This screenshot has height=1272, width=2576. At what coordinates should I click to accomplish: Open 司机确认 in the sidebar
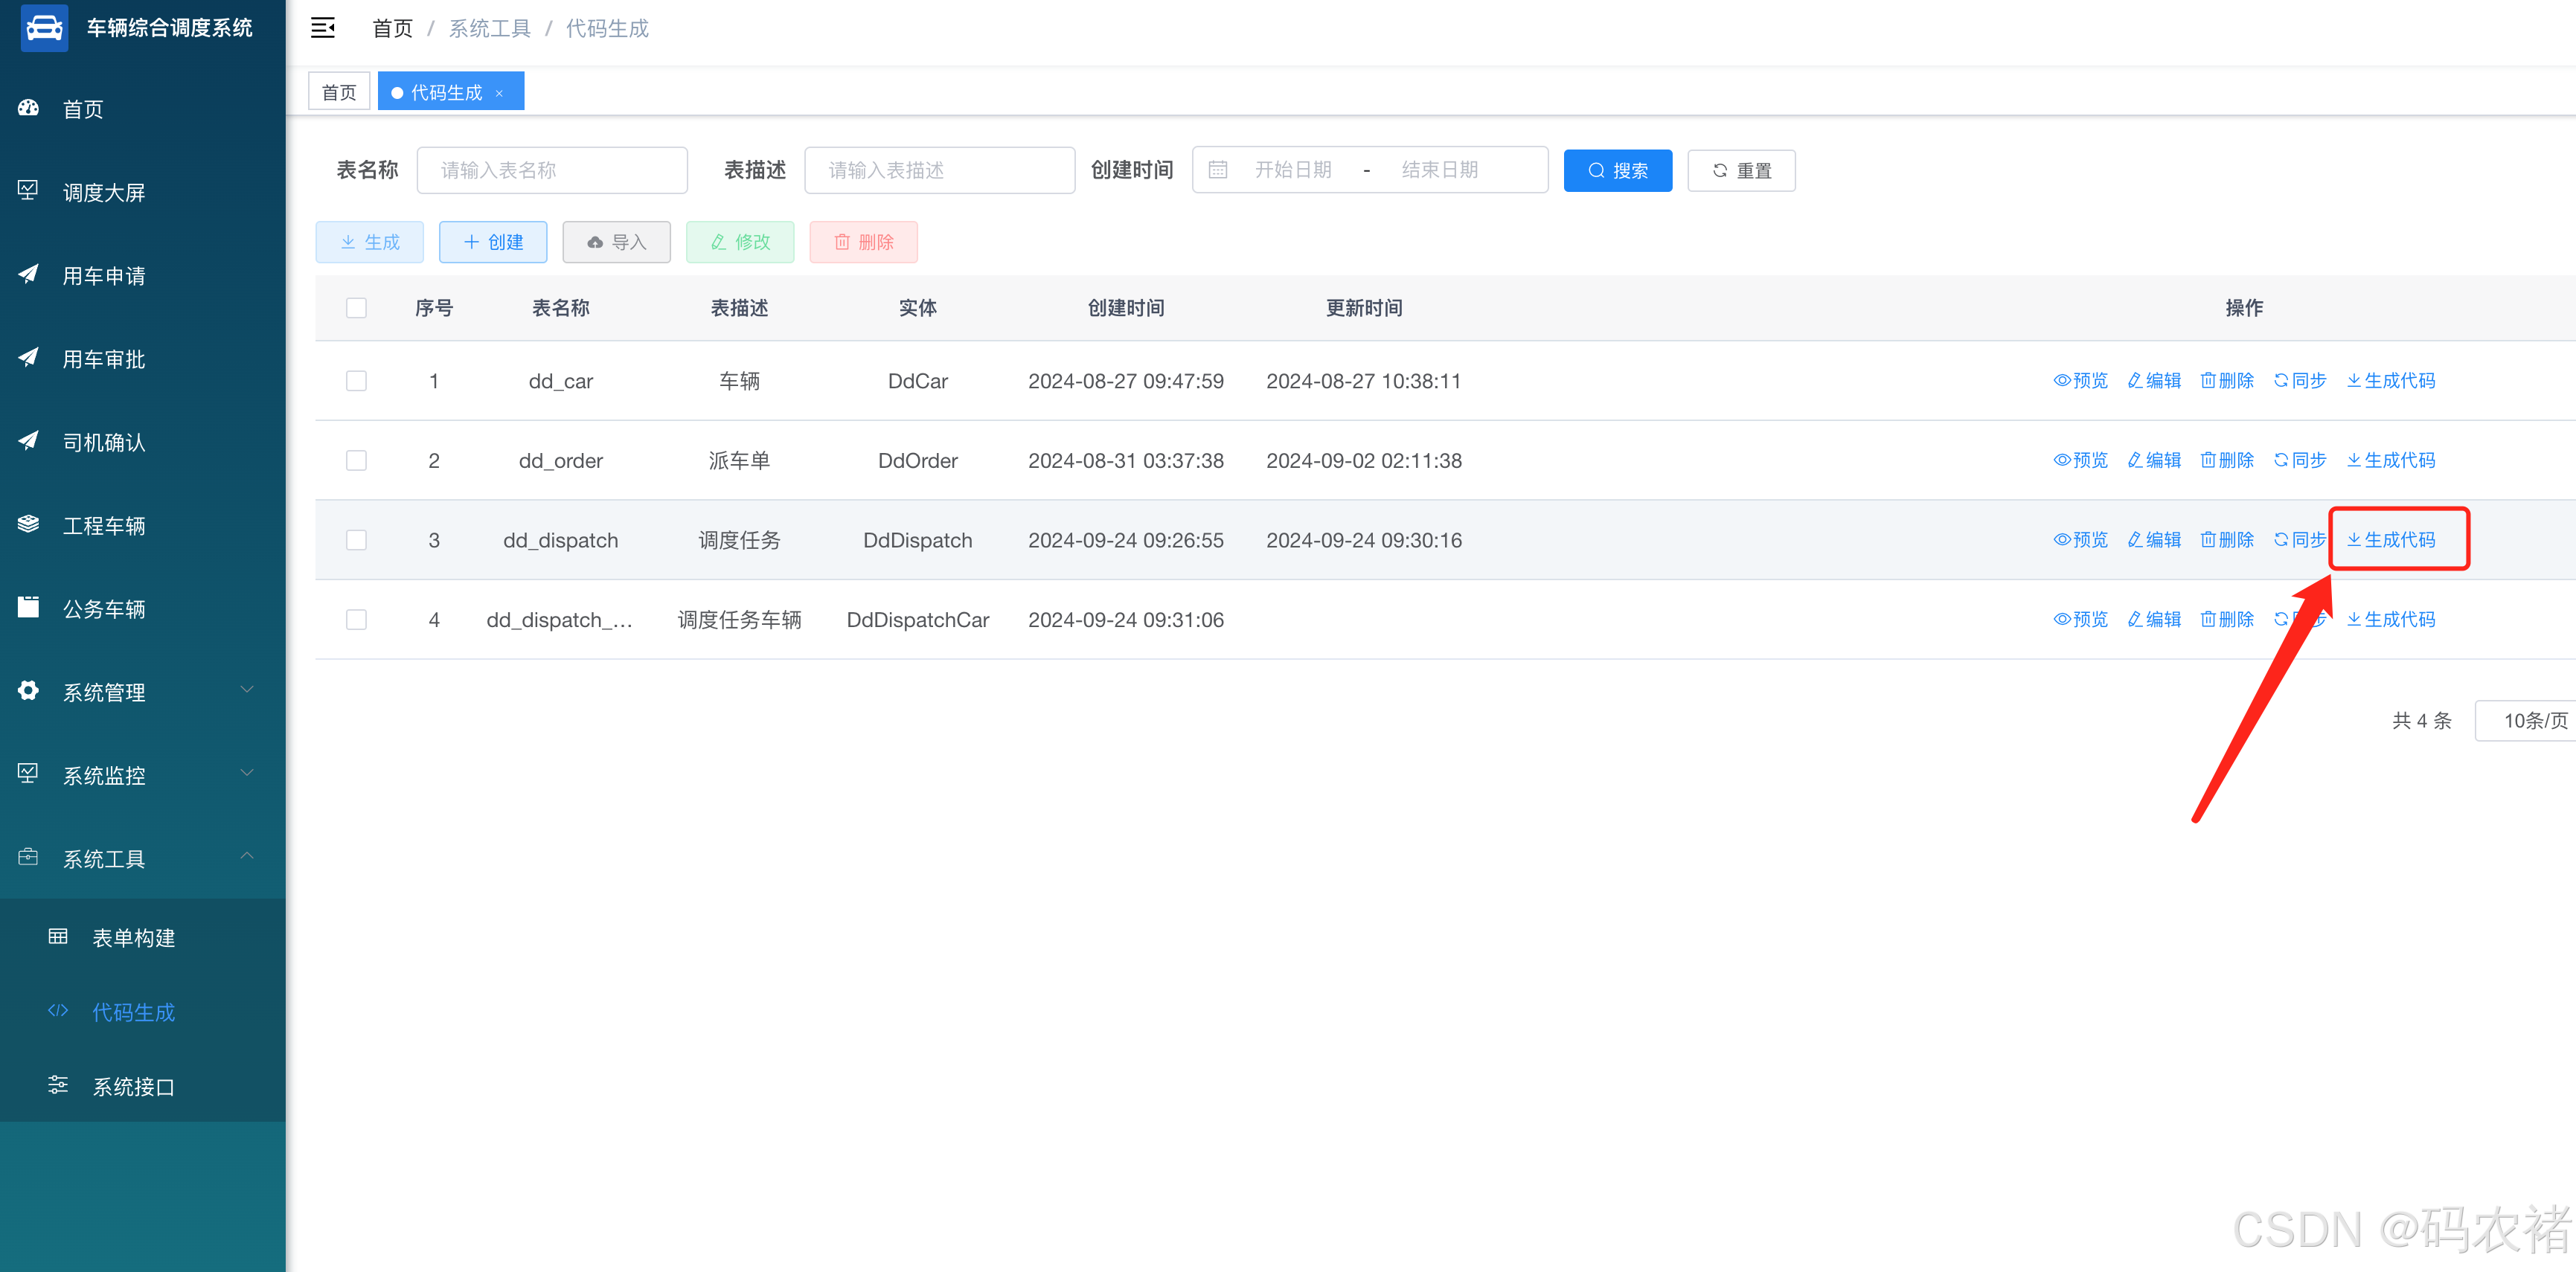142,442
